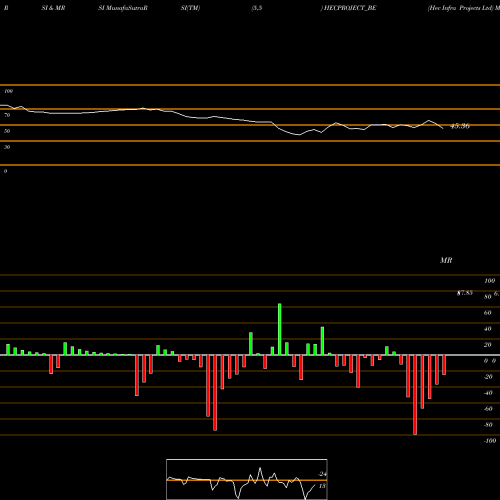Click the "-20" label on the MR axis
Screen dimensions: 500x500
488,377
